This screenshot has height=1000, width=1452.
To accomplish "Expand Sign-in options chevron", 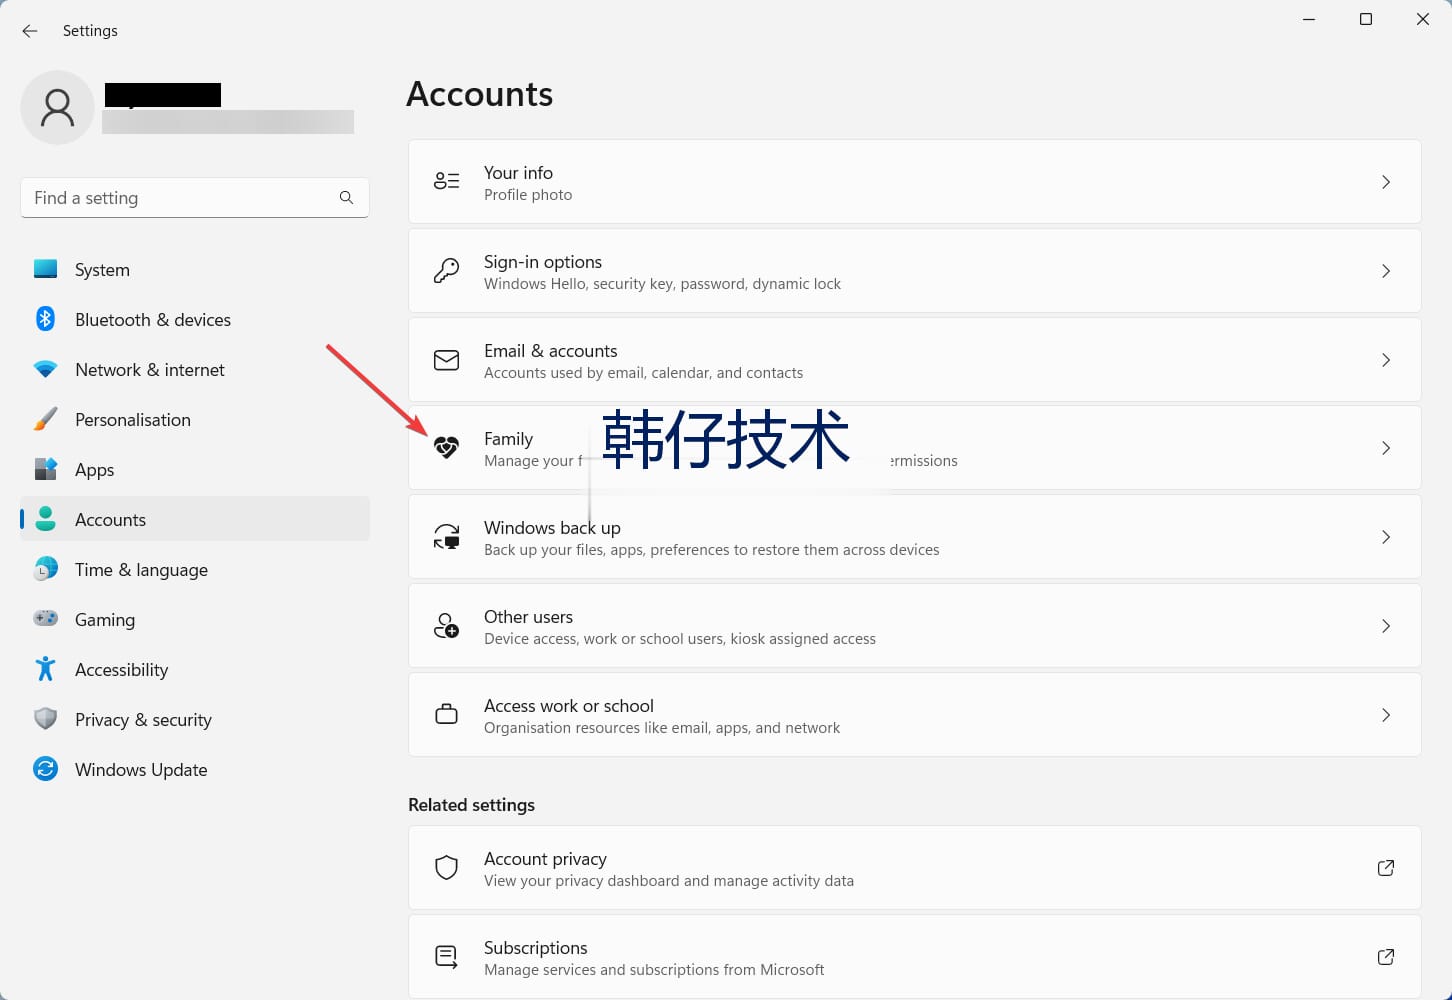I will (1386, 271).
